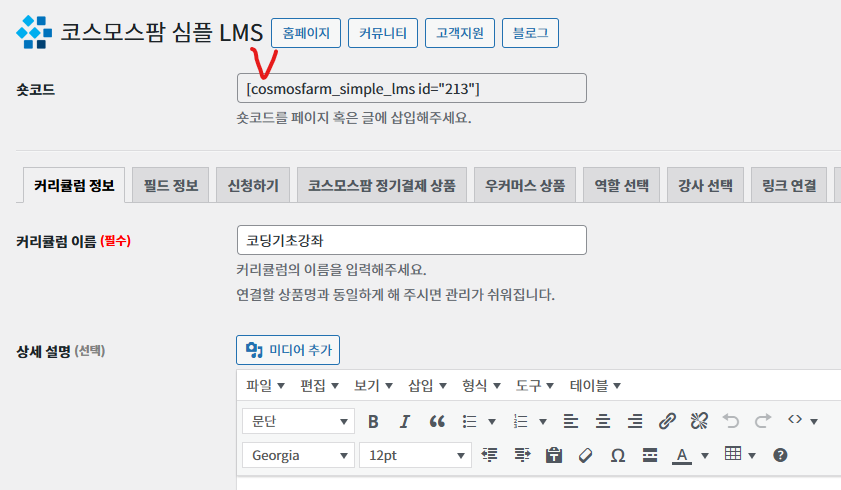Open the 파일 menu
This screenshot has width=841, height=490.
coord(265,385)
